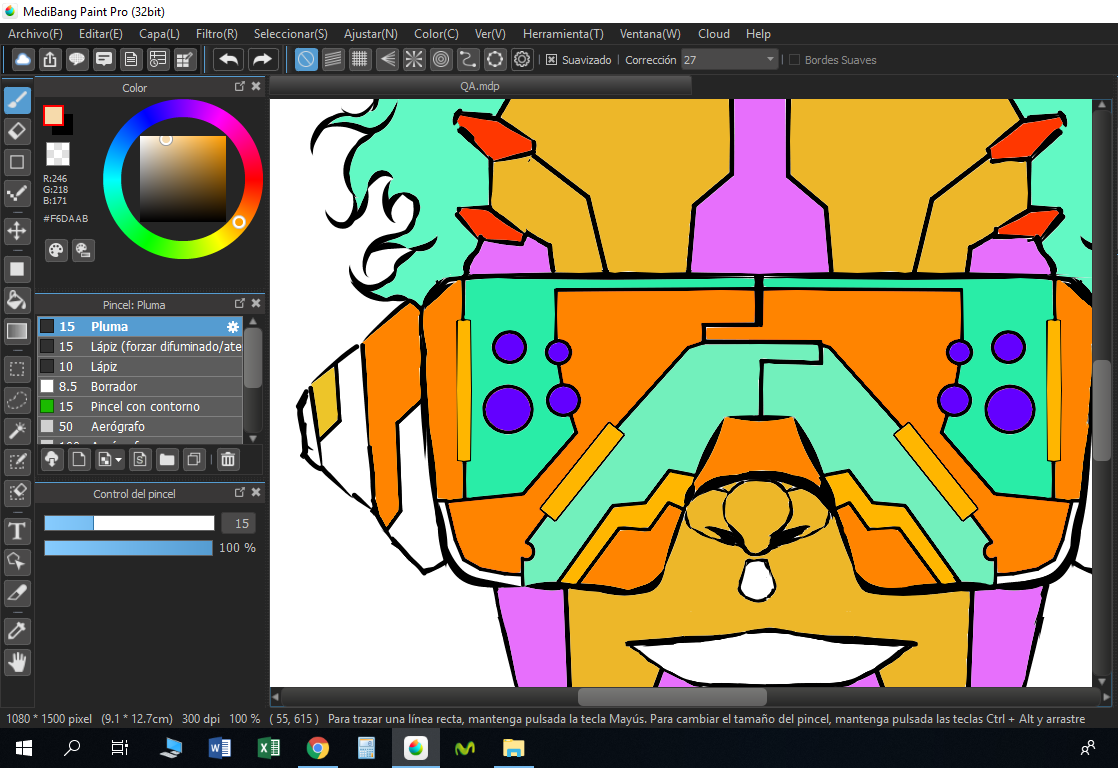This screenshot has height=768, width=1118.
Task: Click the export/share icon in toolbar
Action: tap(50, 59)
